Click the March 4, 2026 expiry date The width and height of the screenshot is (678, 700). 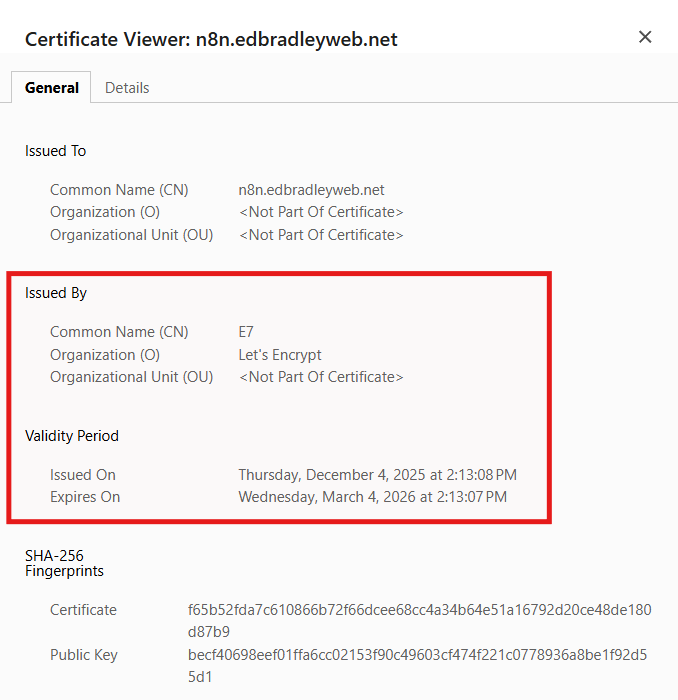[x=372, y=497]
